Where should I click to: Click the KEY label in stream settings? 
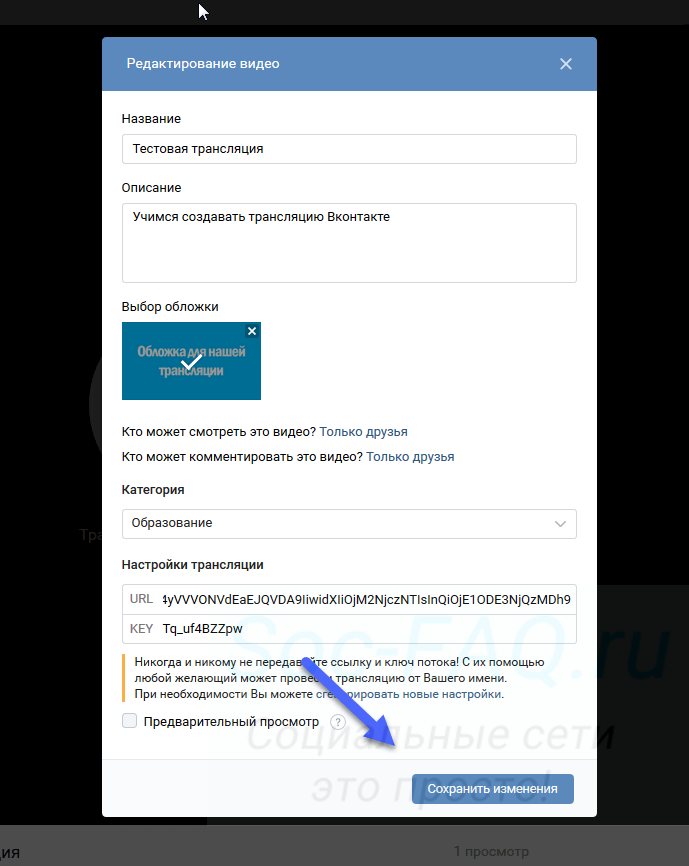click(x=141, y=629)
